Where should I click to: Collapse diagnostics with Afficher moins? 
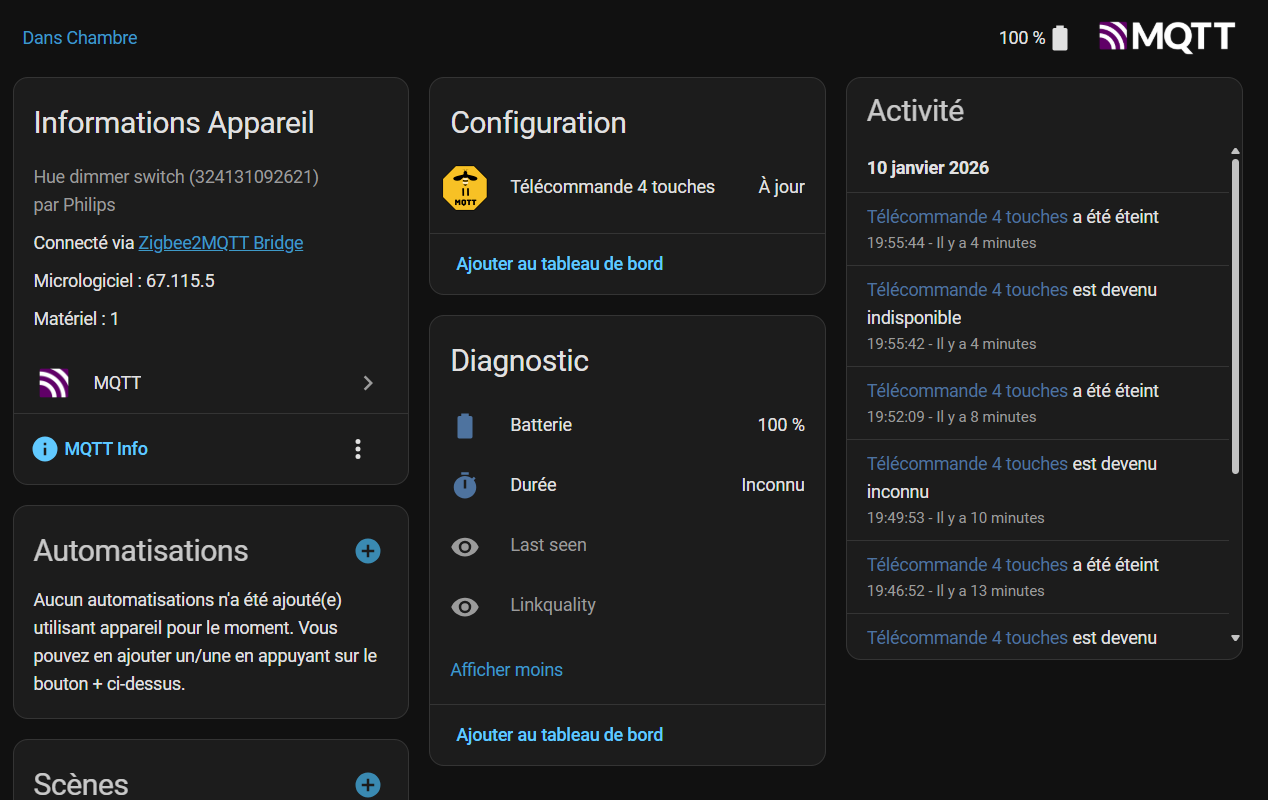(x=507, y=670)
